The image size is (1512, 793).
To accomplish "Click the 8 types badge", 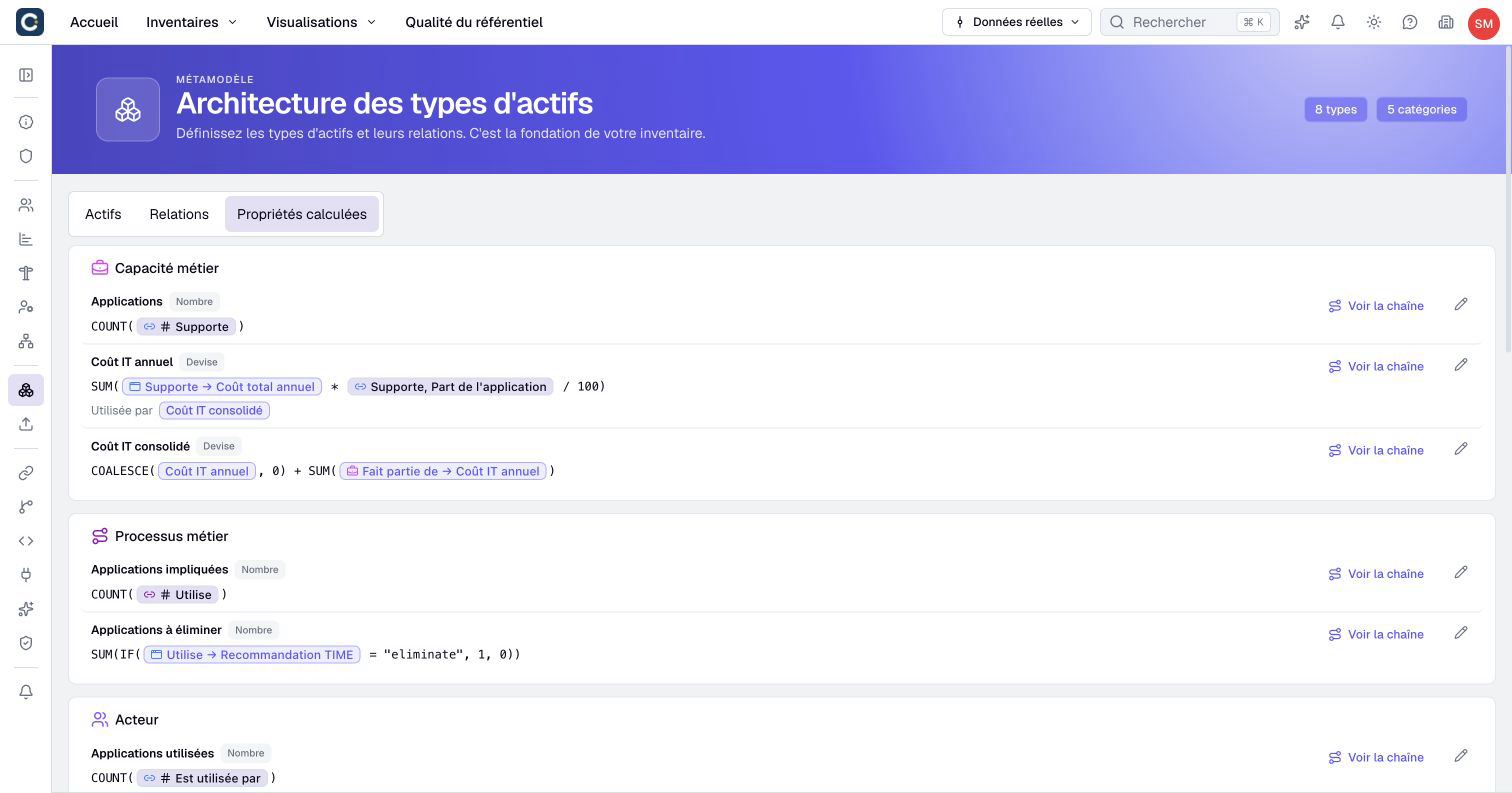I will pyautogui.click(x=1335, y=109).
